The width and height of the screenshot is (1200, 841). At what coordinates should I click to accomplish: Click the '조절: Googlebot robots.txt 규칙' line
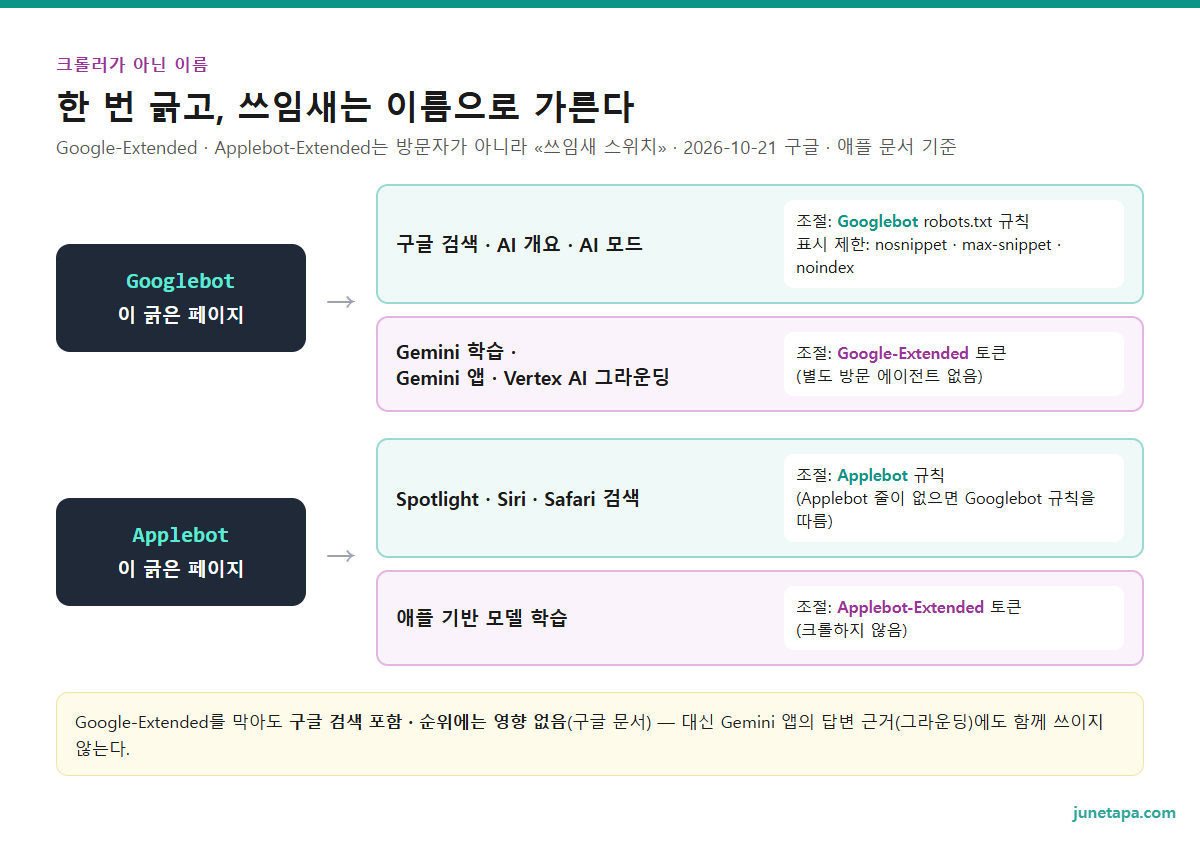pos(913,221)
